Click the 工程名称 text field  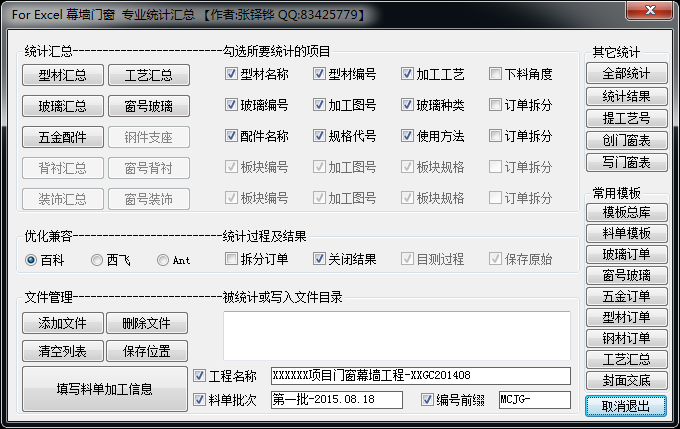tap(419, 376)
